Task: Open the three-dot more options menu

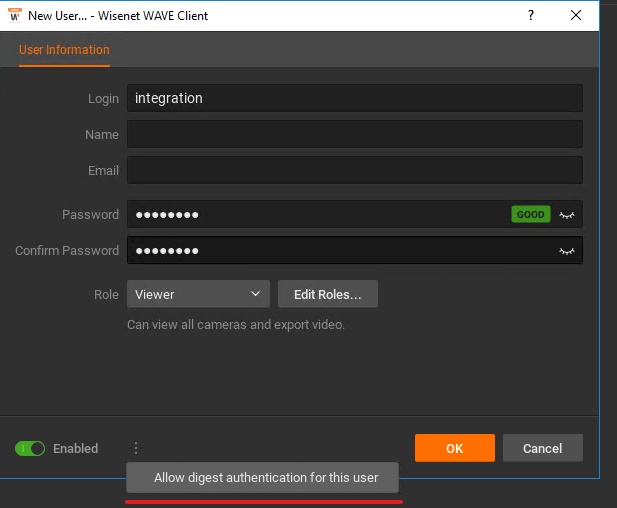Action: 136,448
